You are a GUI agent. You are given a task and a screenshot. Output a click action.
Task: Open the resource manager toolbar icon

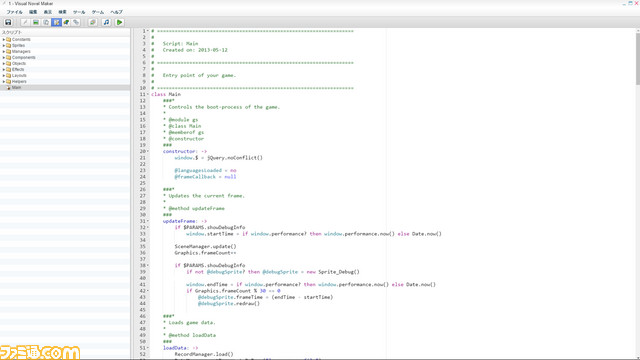(x=93, y=22)
